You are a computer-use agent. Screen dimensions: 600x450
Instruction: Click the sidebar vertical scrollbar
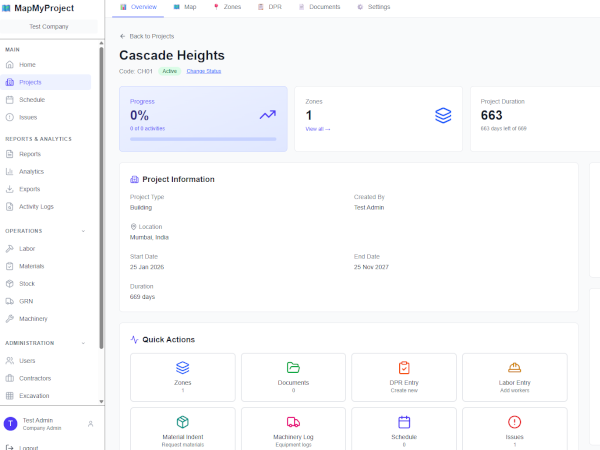[101, 197]
